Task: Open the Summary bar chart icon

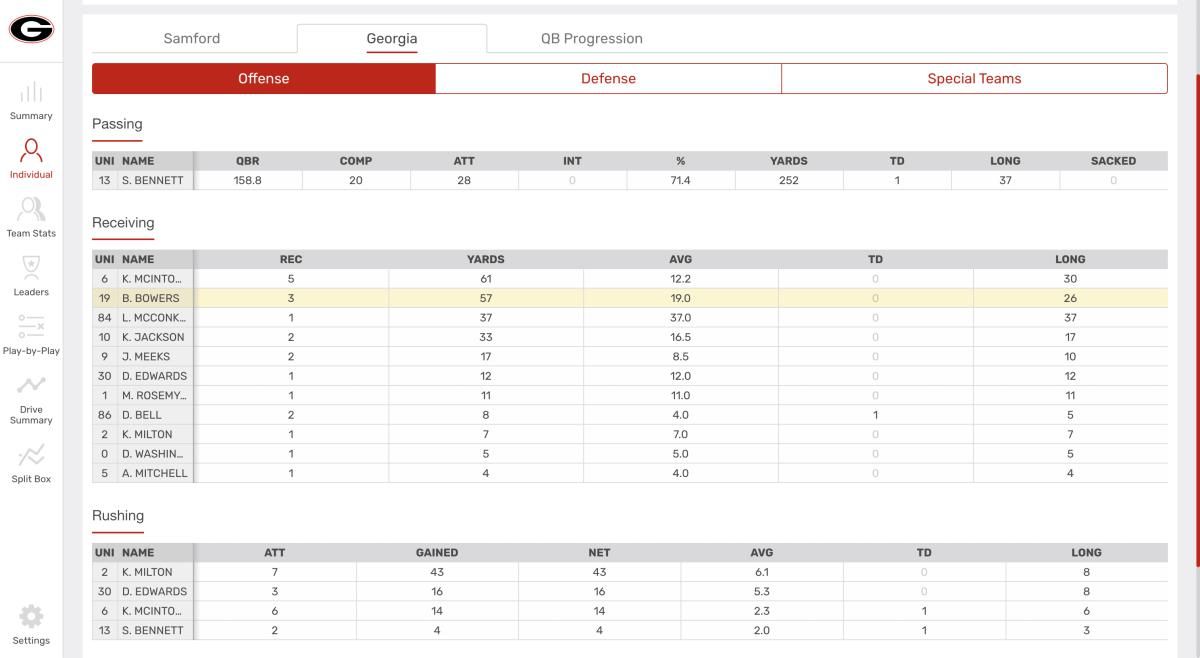Action: [x=31, y=92]
